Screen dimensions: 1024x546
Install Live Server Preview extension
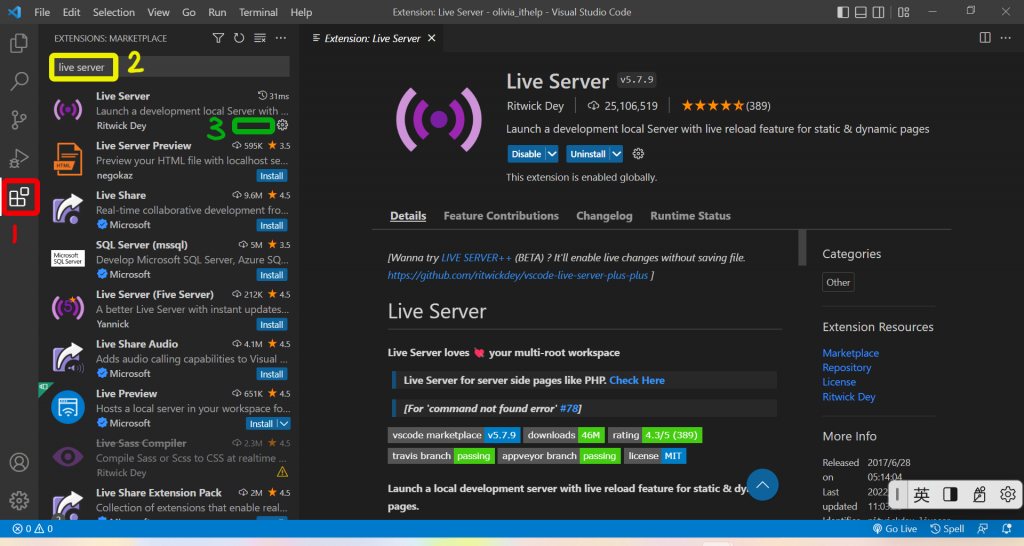[272, 176]
